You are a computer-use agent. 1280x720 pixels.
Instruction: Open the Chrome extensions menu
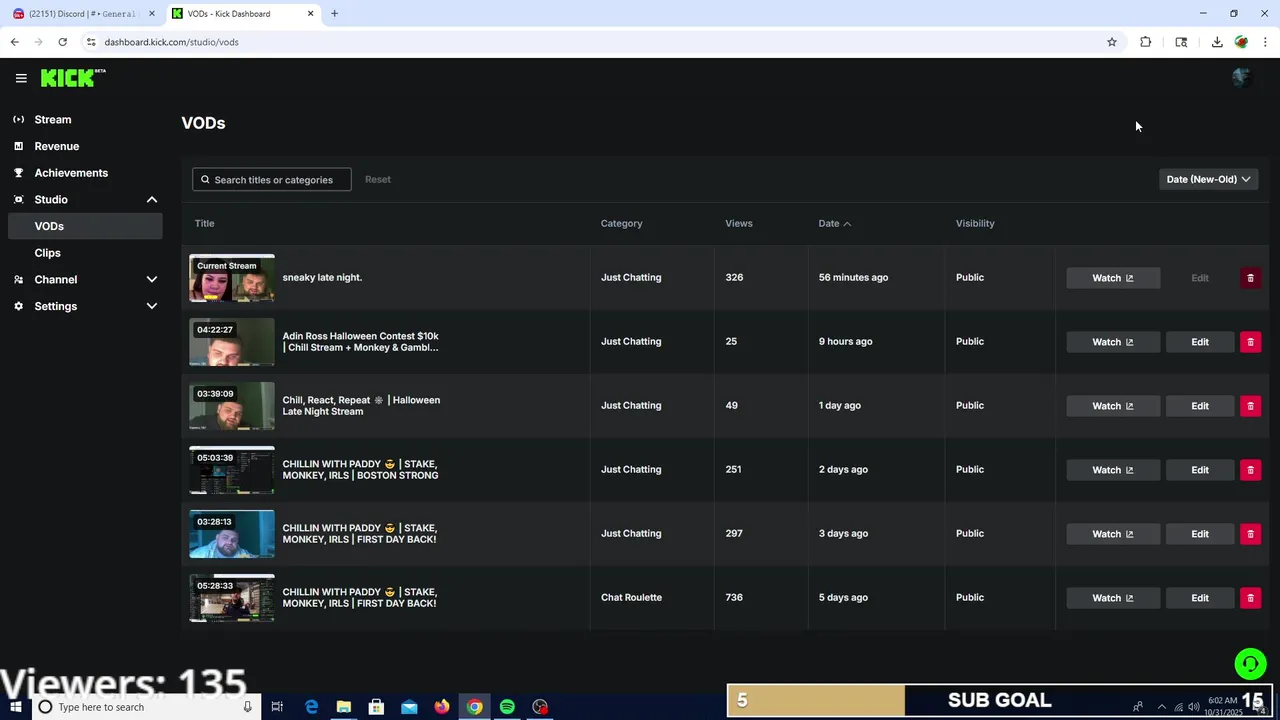(x=1145, y=42)
